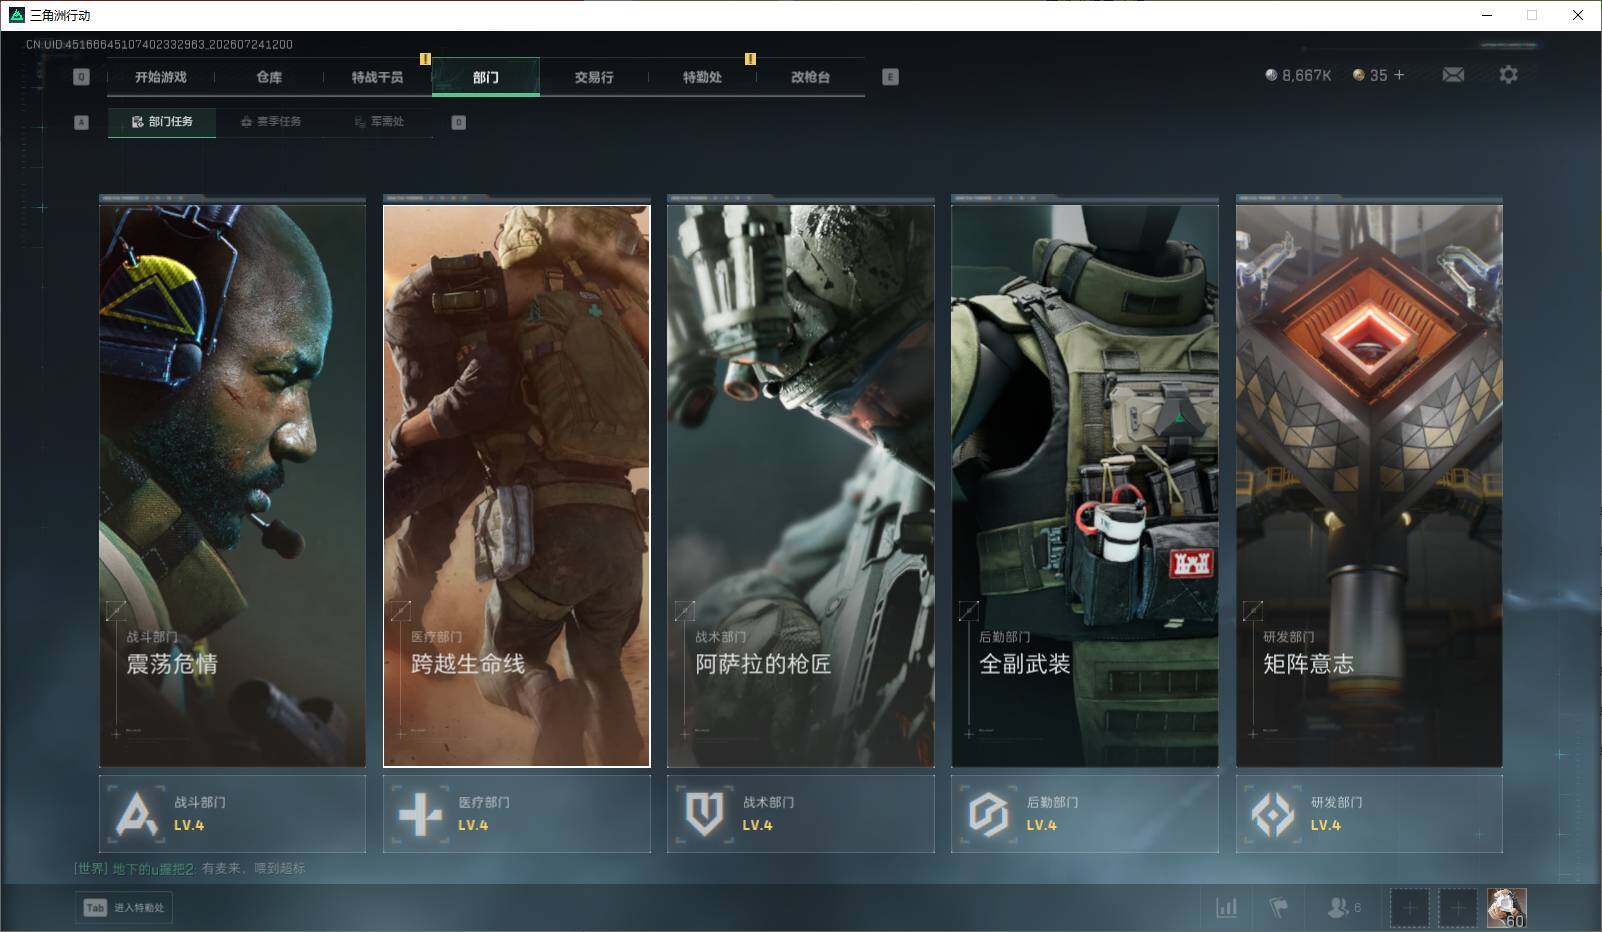Click the 战斗部门 emblem icon
Screen dimensions: 1602x932
[136, 814]
